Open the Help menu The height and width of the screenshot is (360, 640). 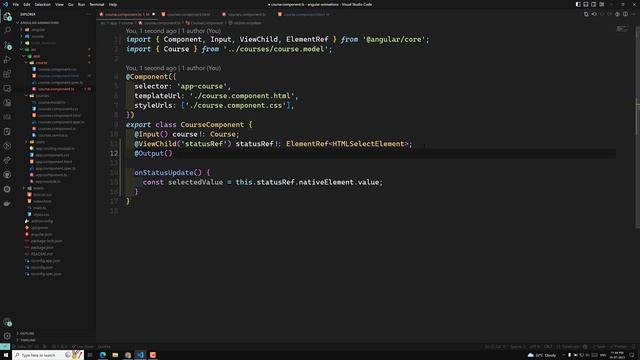[x=113, y=4]
